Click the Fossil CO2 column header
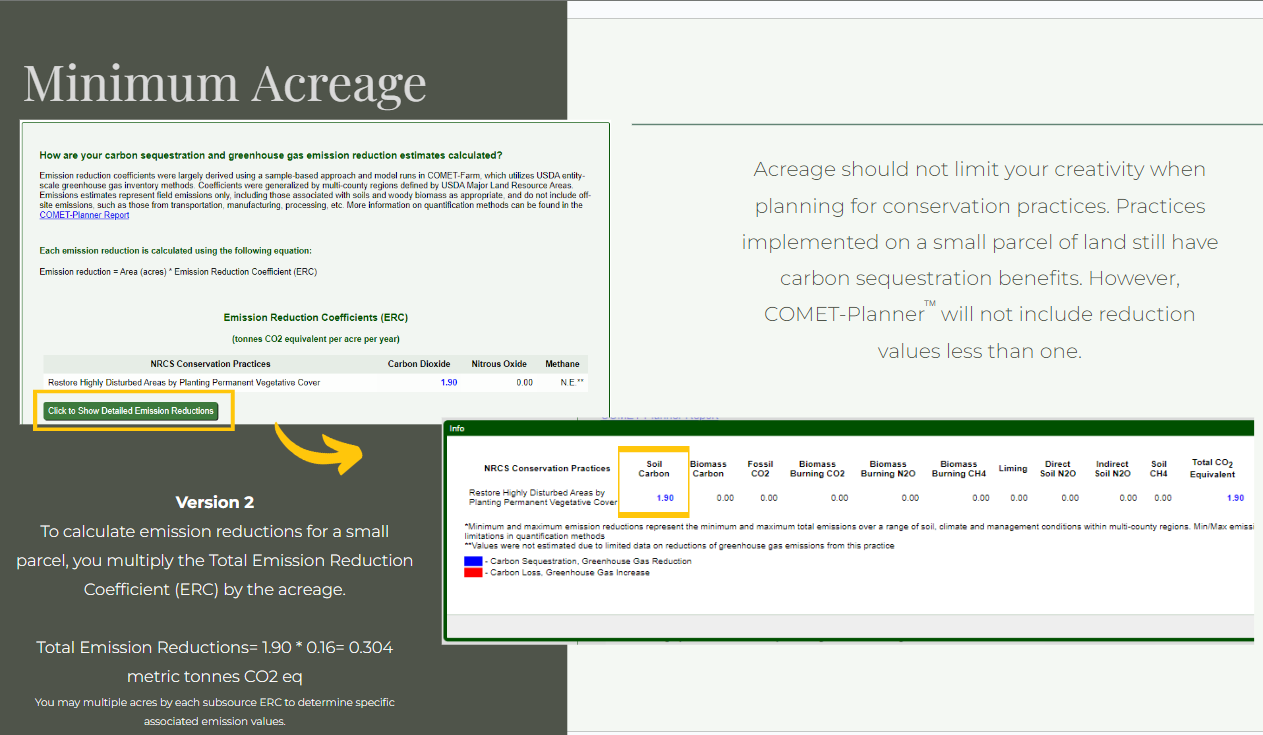 [760, 468]
